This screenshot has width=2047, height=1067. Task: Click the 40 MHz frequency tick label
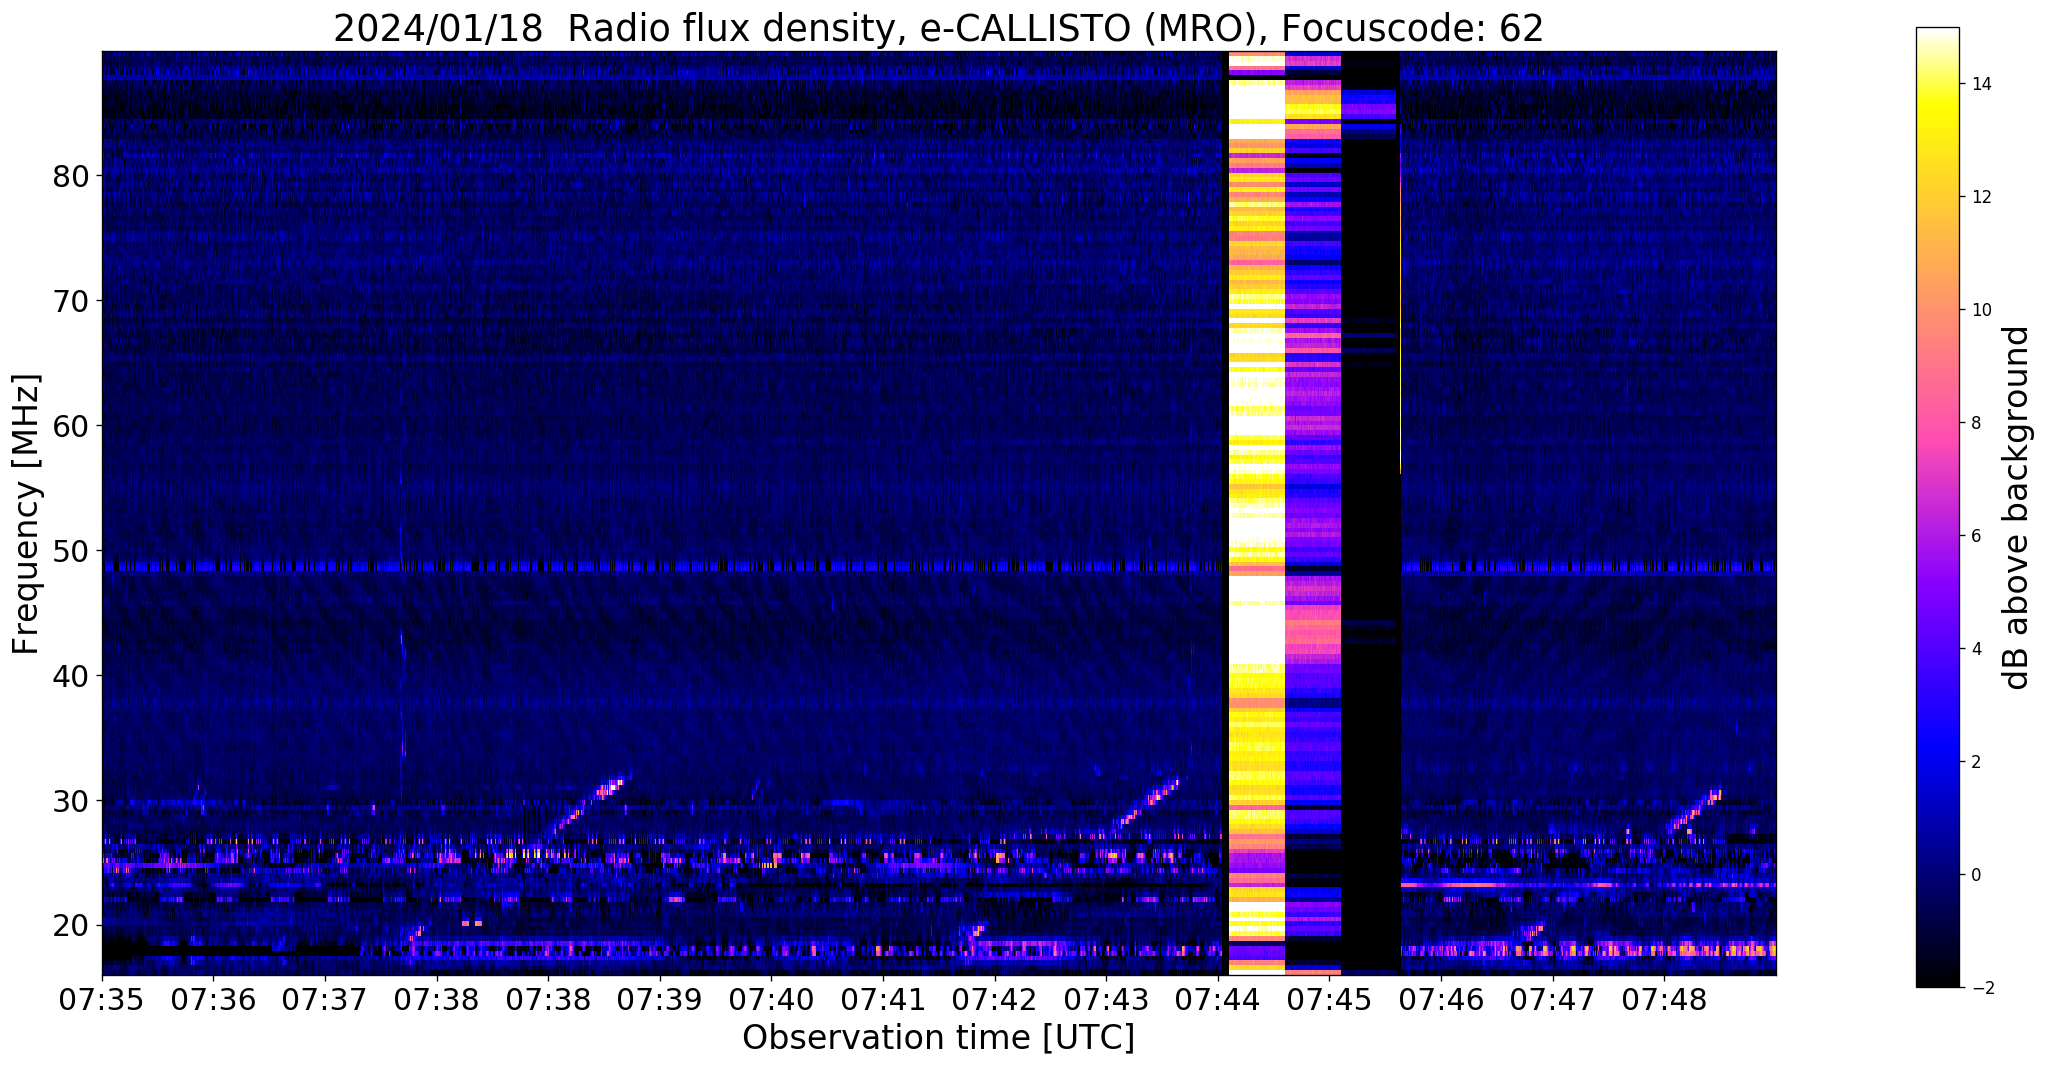71,676
